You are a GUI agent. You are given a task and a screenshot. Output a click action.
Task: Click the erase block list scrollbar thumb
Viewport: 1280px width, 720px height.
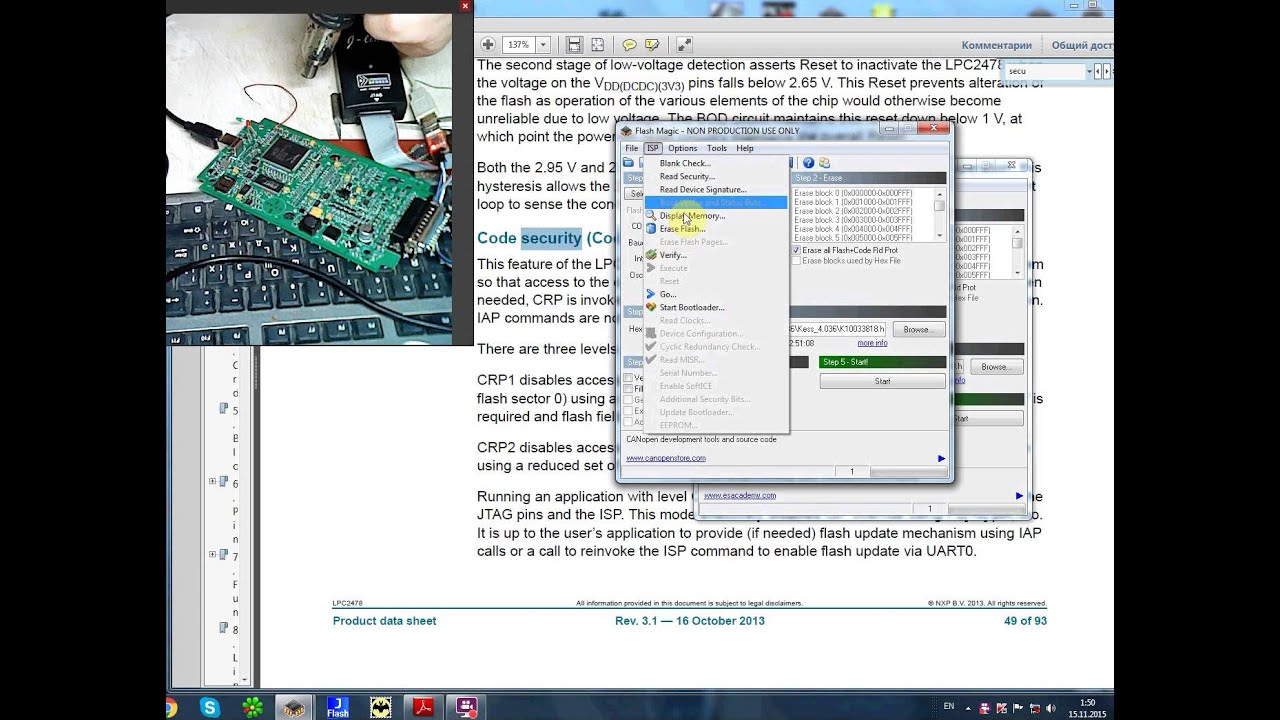click(939, 205)
